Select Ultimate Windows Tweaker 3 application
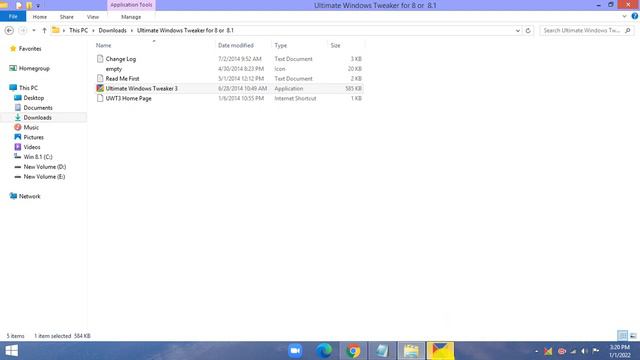Screen dimensions: 640x360 coord(142,88)
